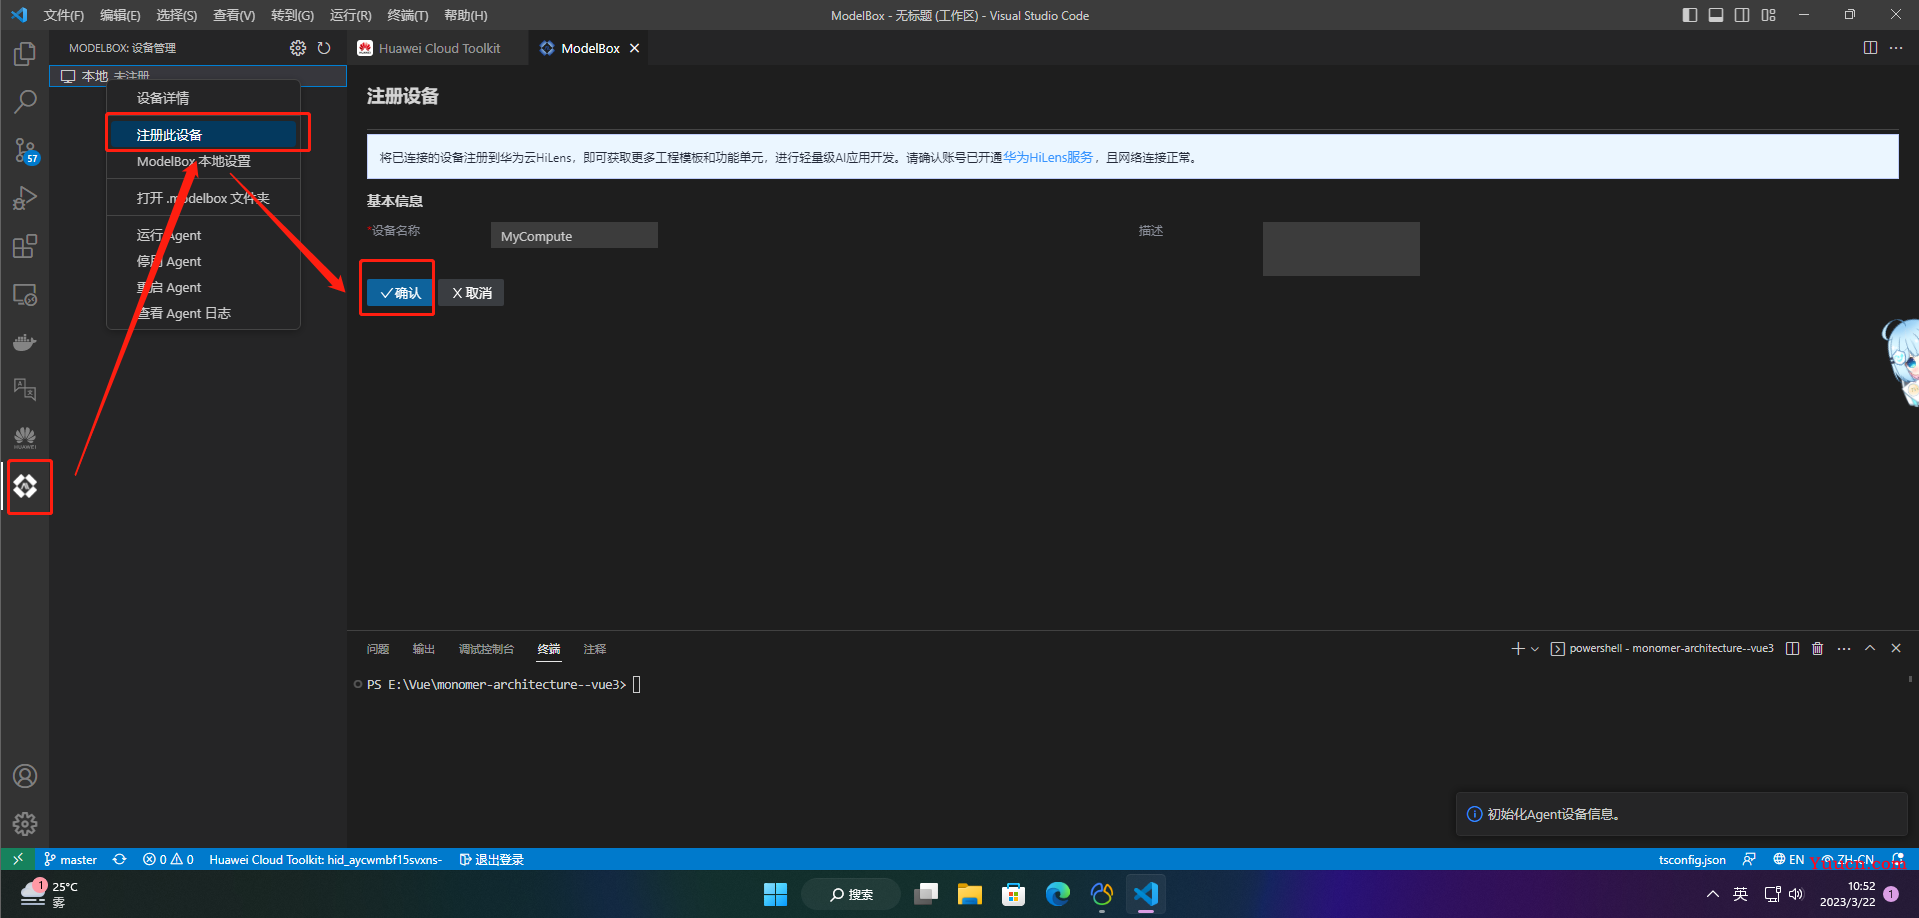Toggle the bottom panel layout button
Viewport: 1919px width, 918px height.
click(1716, 15)
